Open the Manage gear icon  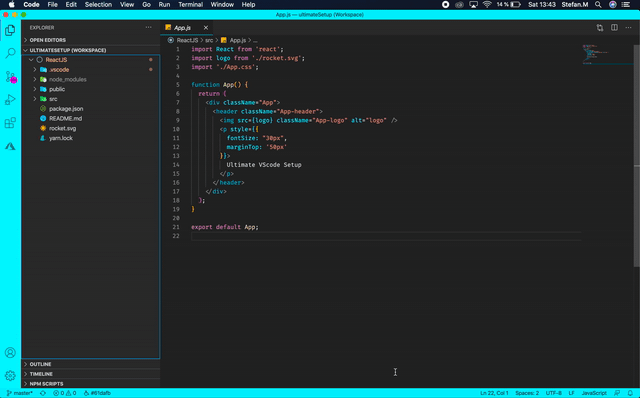(x=10, y=376)
